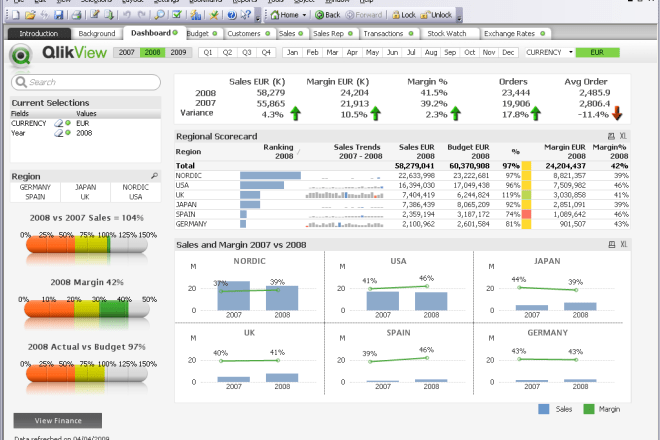Click the View Finance button
660x440 pixels.
[58, 420]
